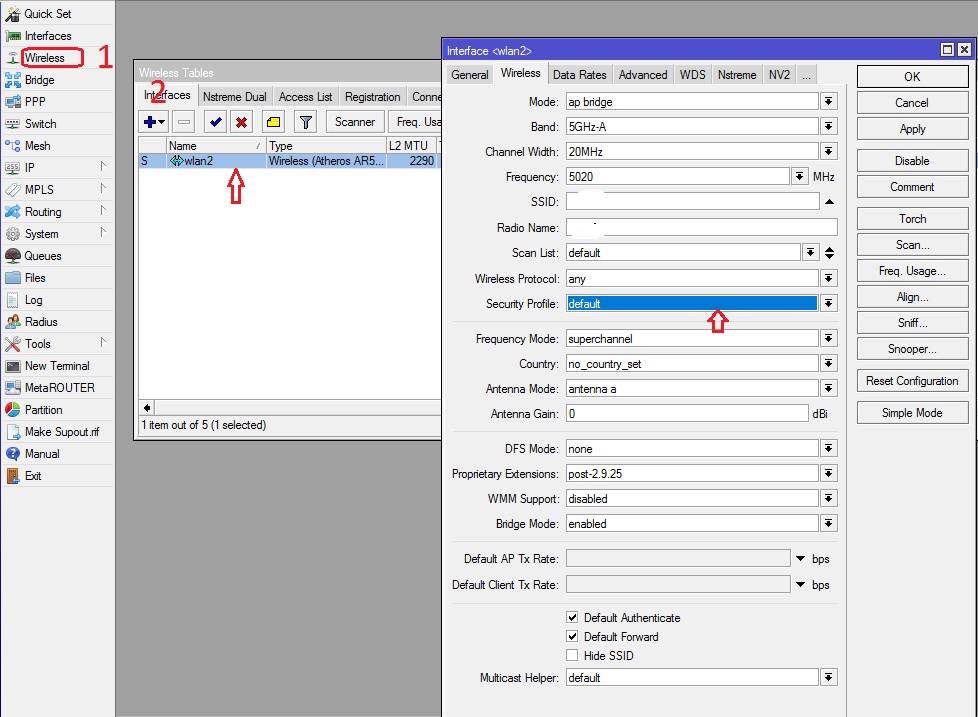
Task: Open New Terminal from sidebar
Action: click(x=56, y=366)
